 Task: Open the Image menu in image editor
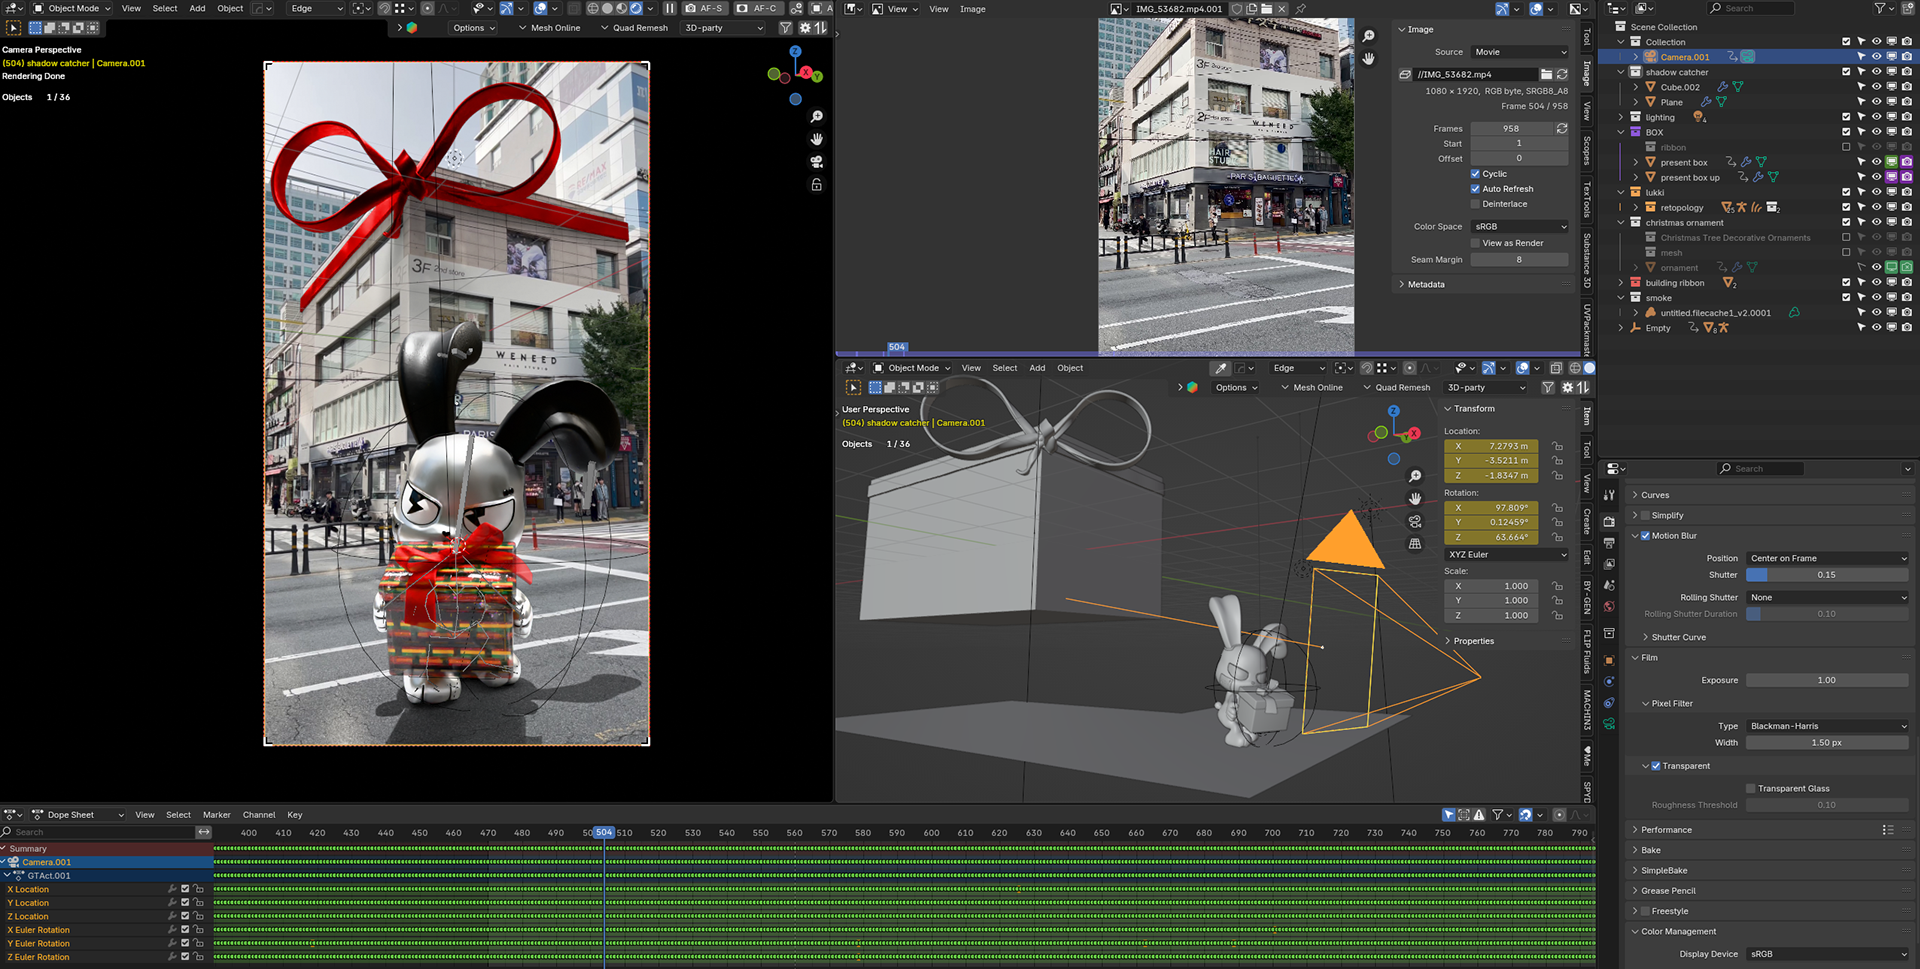click(x=973, y=9)
